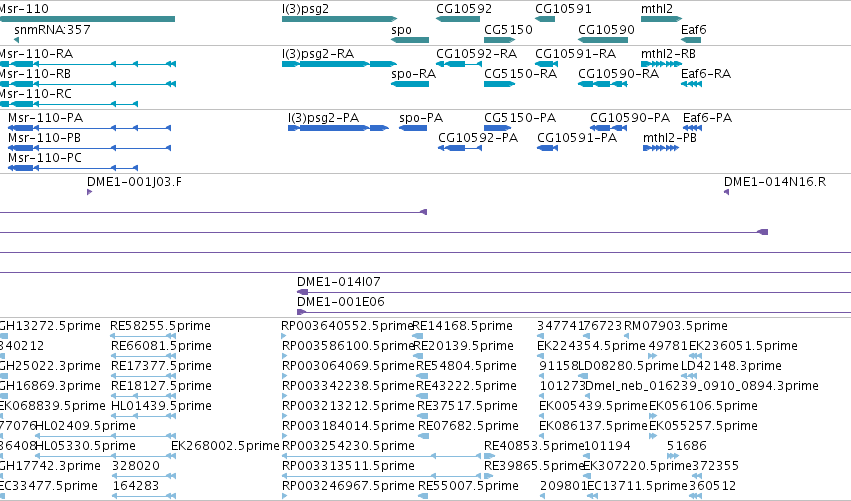Open BAC clone DME1-014I07

[339, 282]
